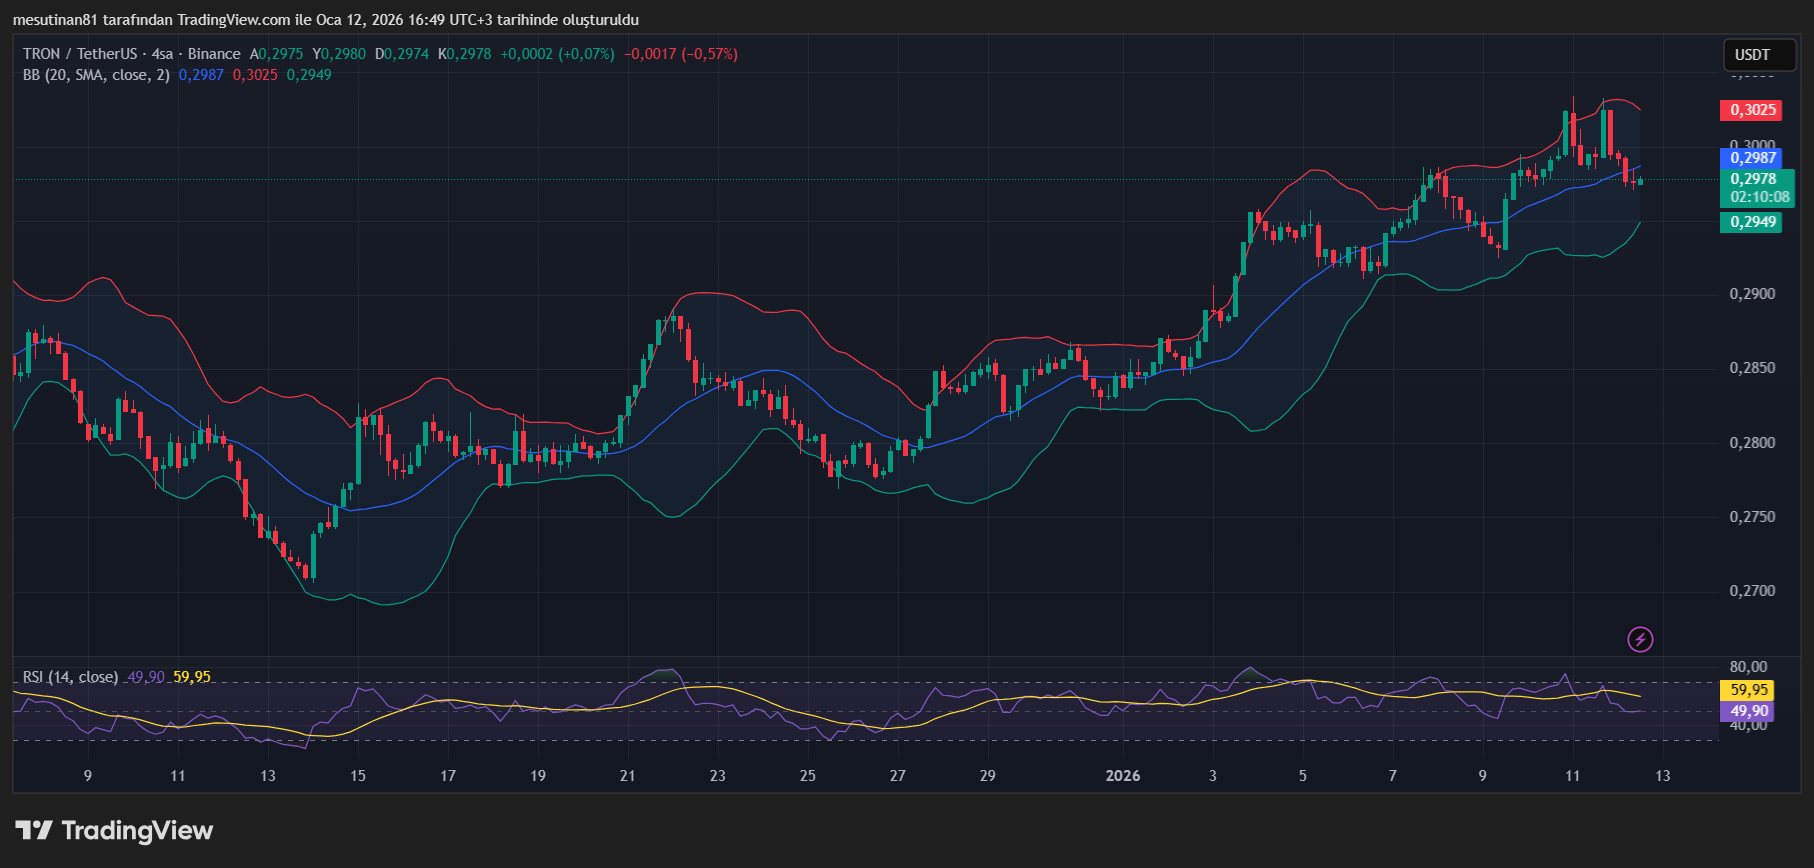The width and height of the screenshot is (1814, 868).
Task: Click the red 0,3025 upper band label
Action: [1753, 110]
